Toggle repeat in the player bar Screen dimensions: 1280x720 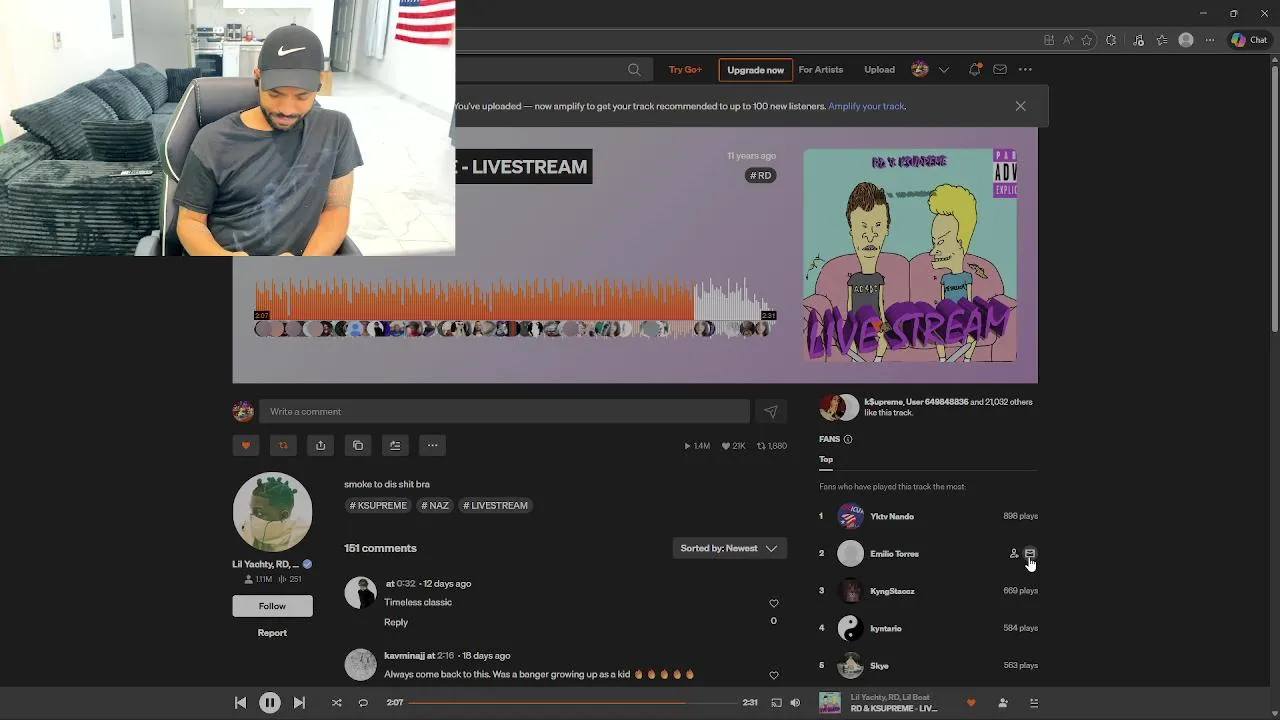pos(363,703)
